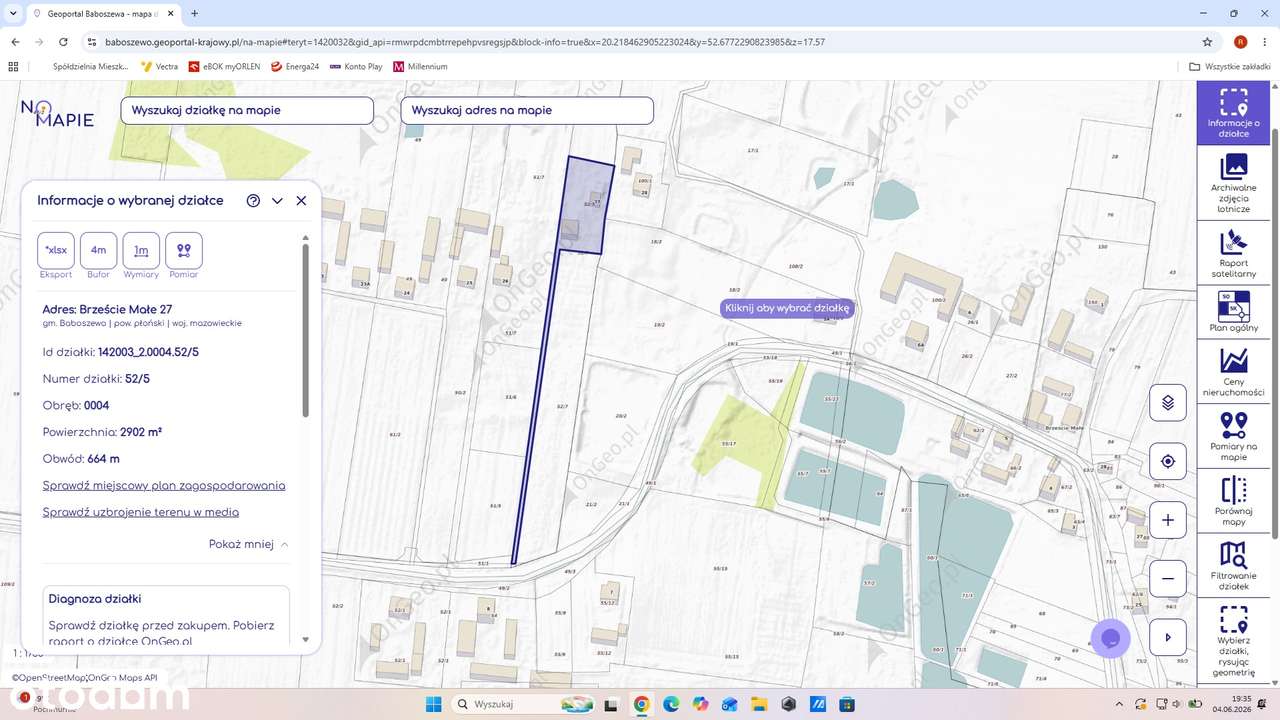The width and height of the screenshot is (1280, 720).
Task: Collapse details with Pokaż mniej
Action: pos(249,544)
